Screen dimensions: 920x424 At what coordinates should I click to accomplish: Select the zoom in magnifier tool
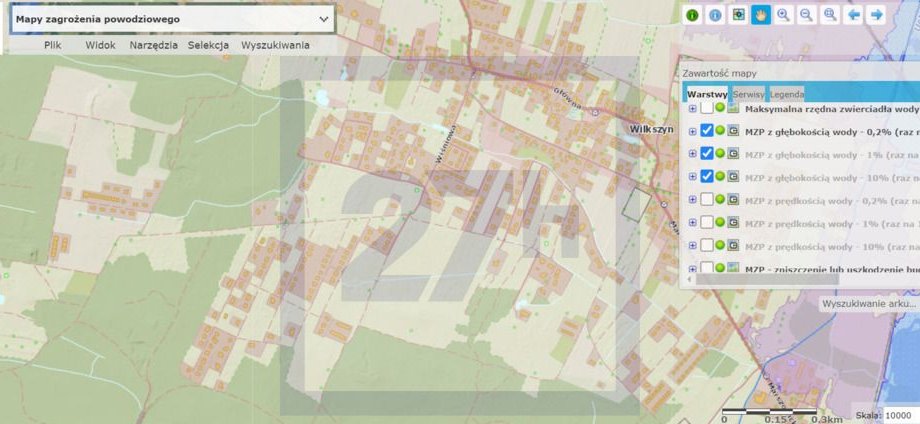784,15
